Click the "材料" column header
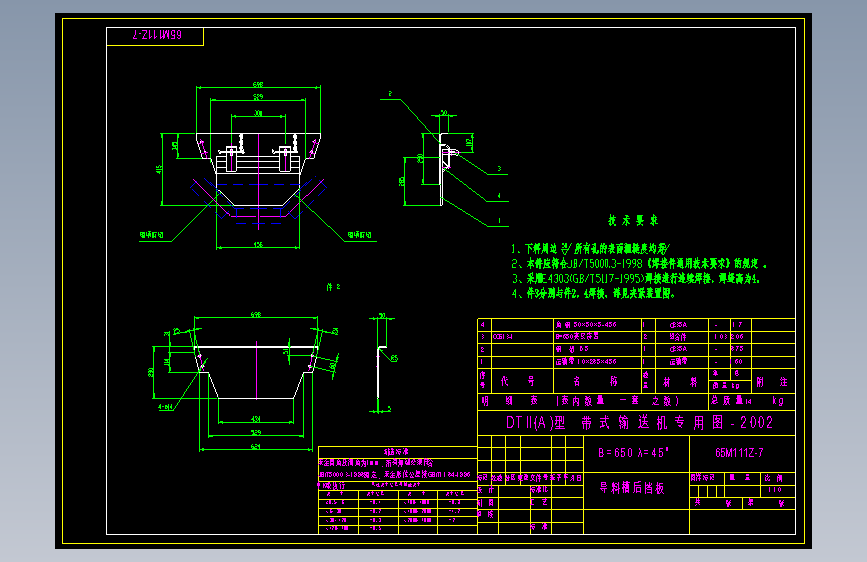 coord(680,382)
